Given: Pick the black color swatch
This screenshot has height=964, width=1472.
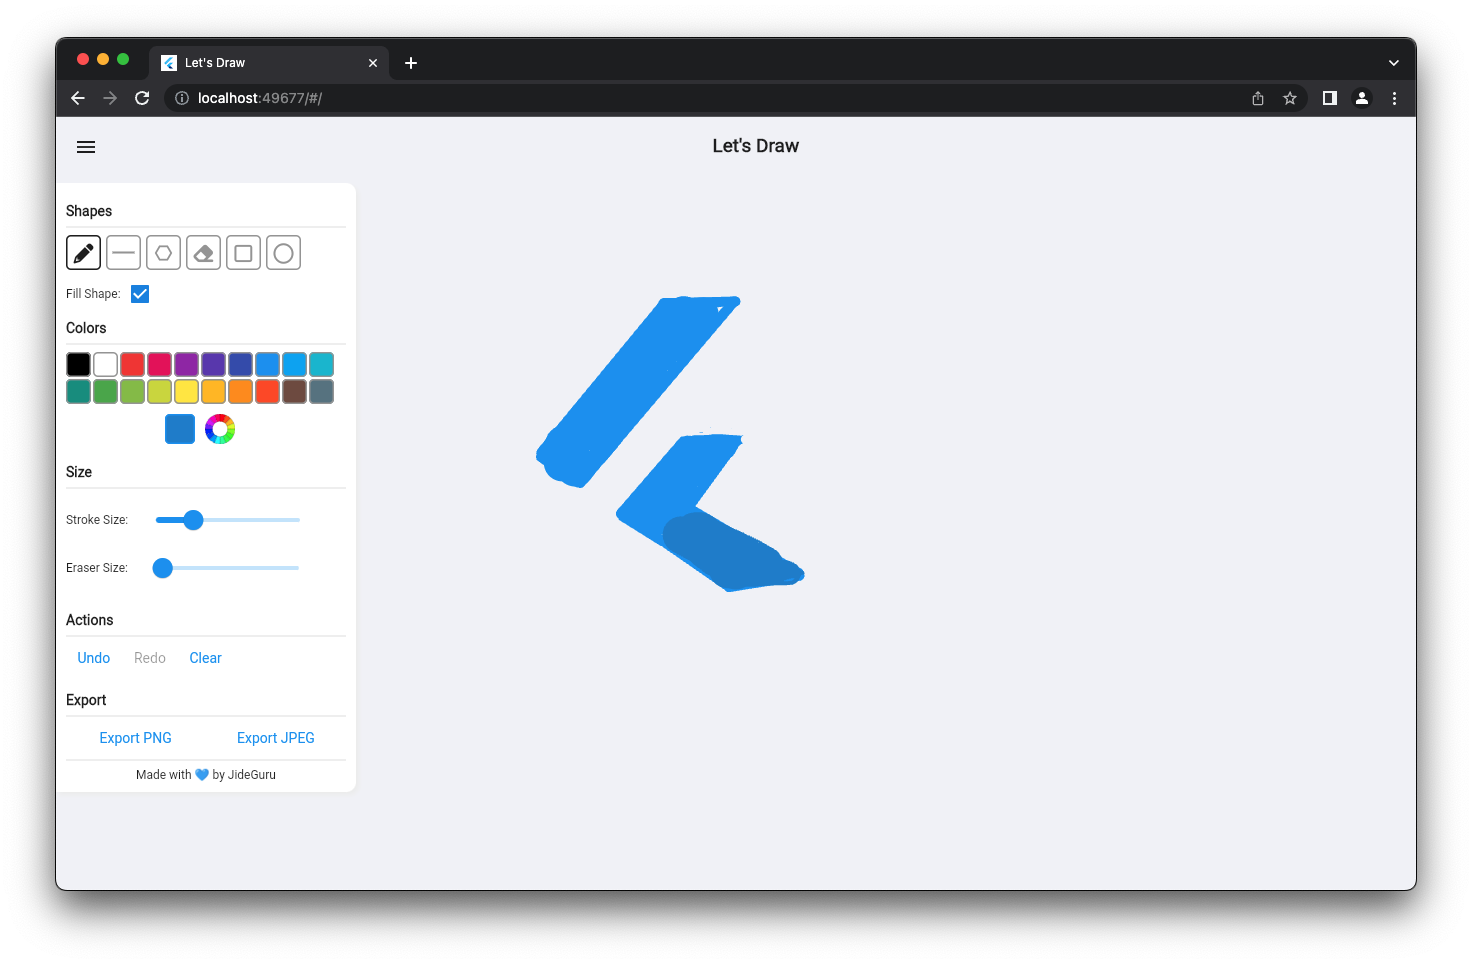Looking at the screenshot, I should (78, 364).
